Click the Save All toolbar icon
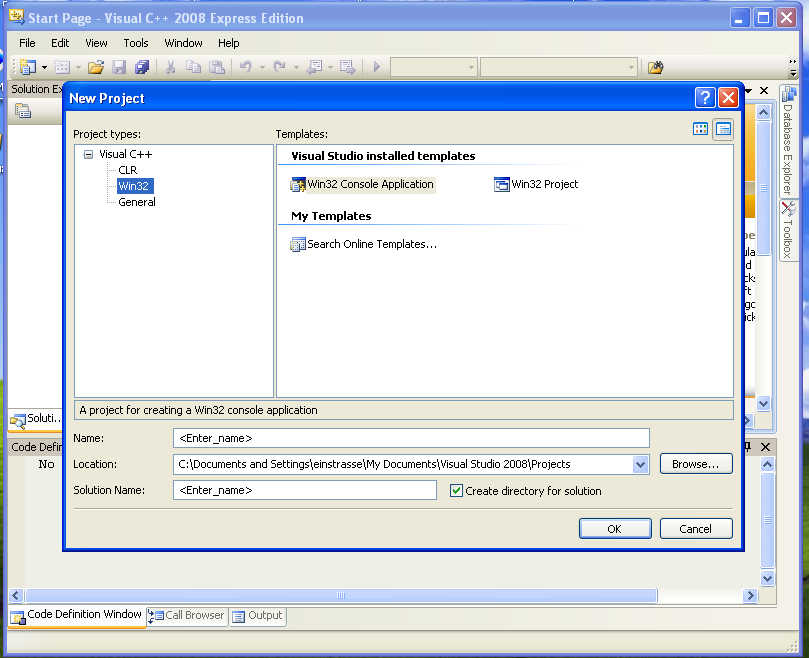Viewport: 809px width, 658px height. (142, 67)
